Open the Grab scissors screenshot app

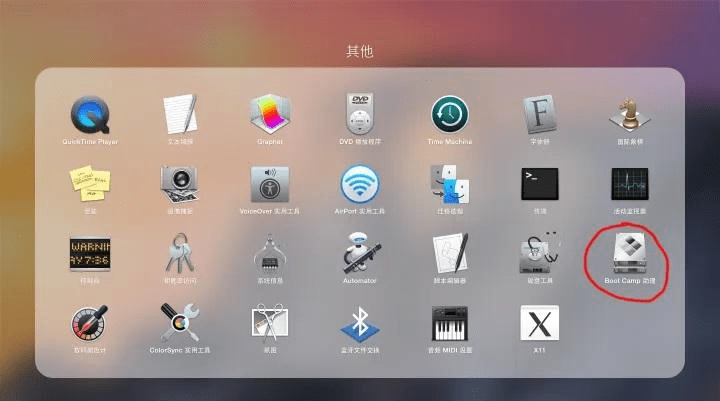(x=270, y=323)
